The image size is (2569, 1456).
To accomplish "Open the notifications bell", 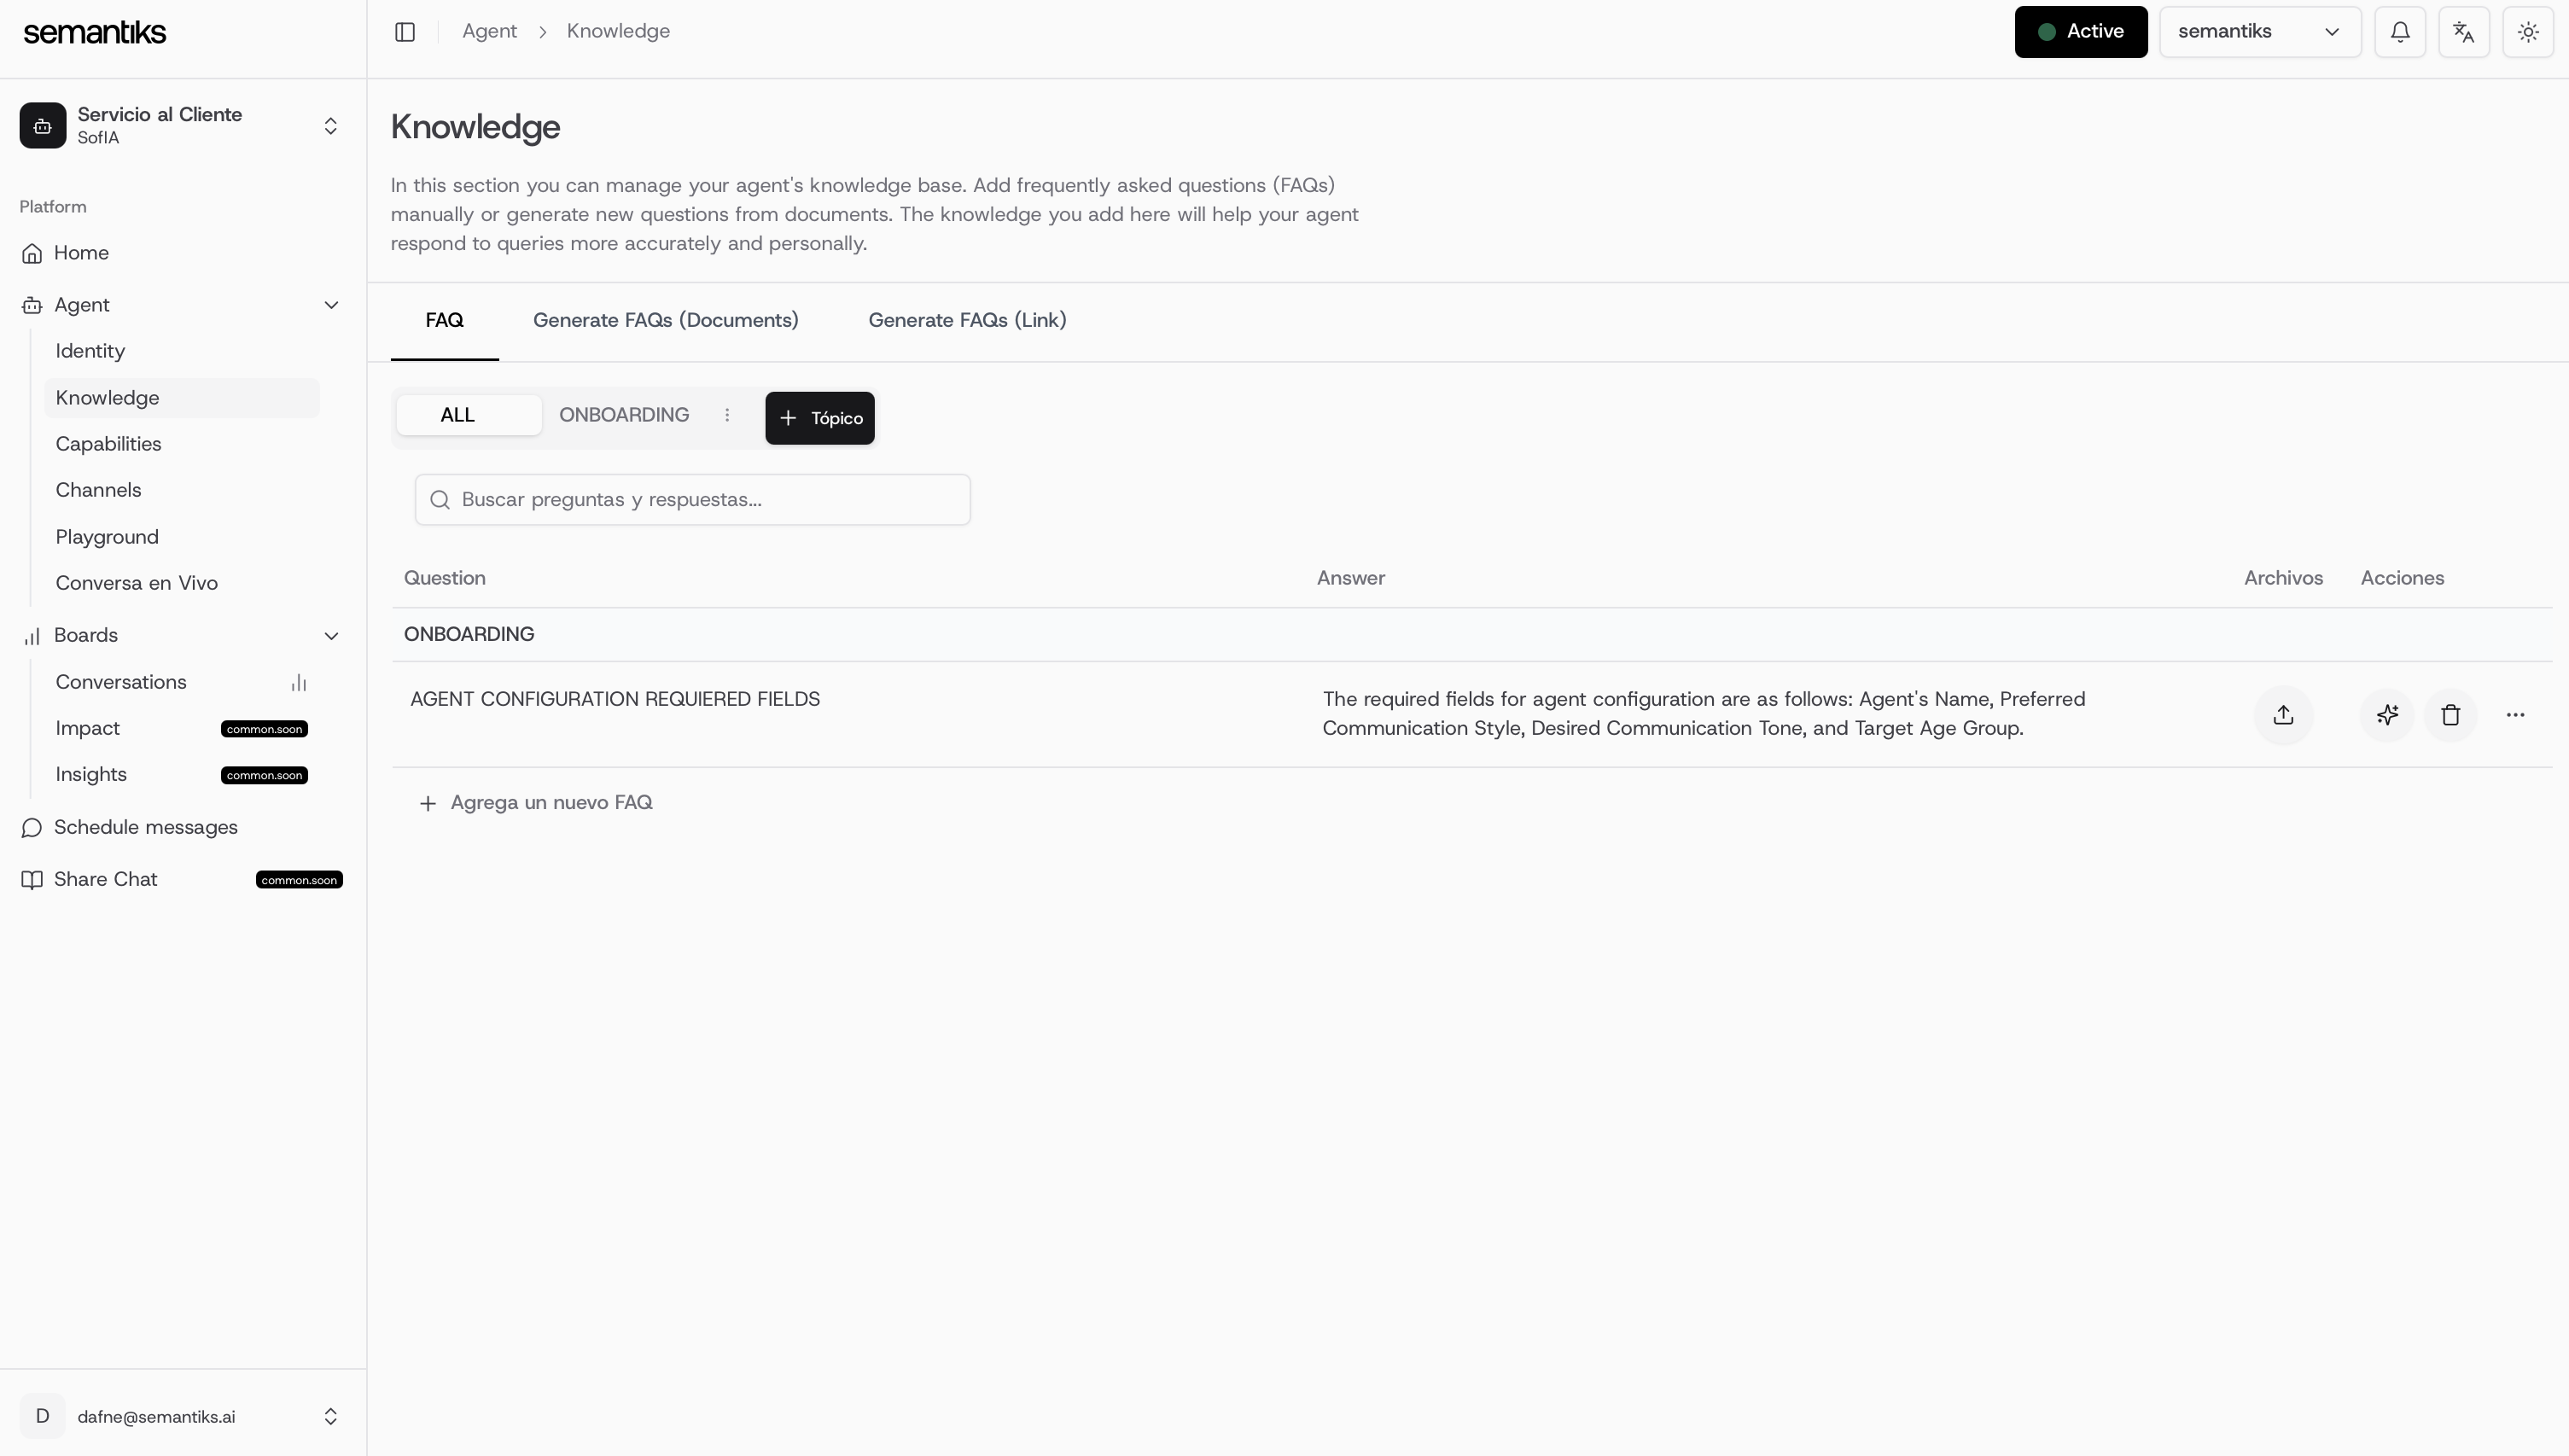I will (x=2400, y=32).
